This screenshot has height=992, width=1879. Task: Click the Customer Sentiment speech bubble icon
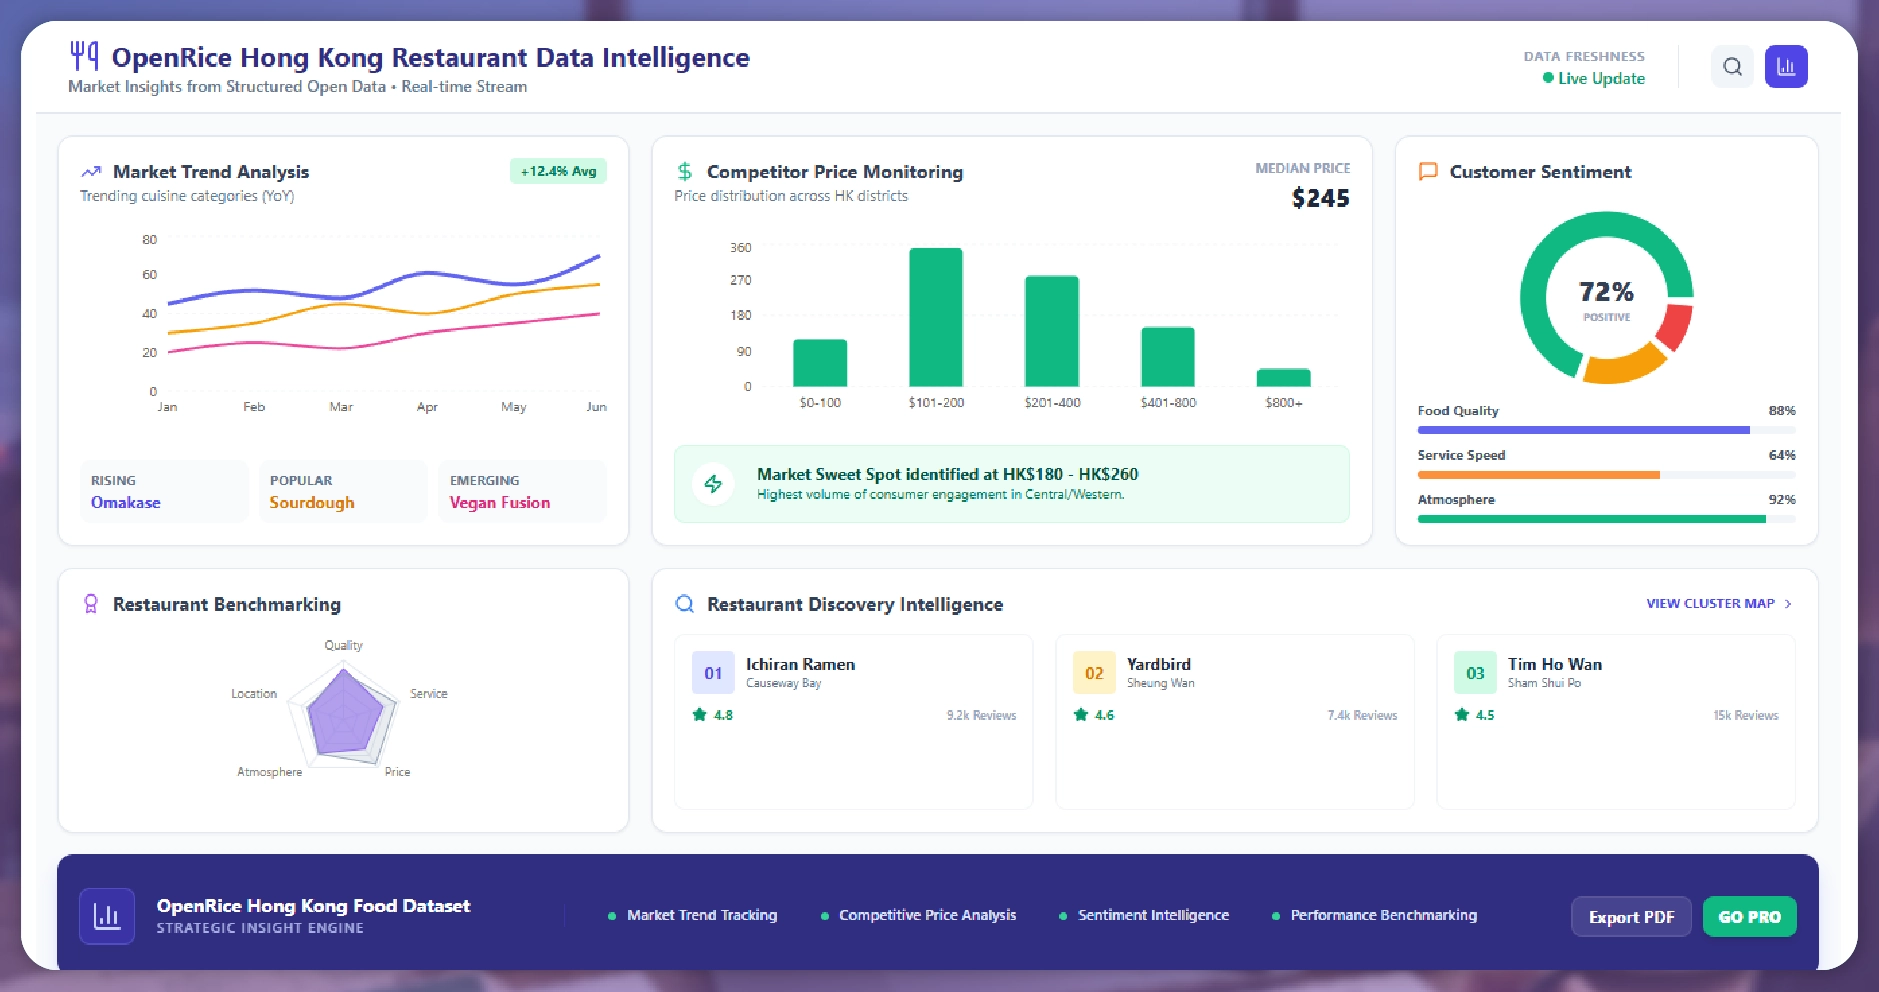click(1428, 172)
